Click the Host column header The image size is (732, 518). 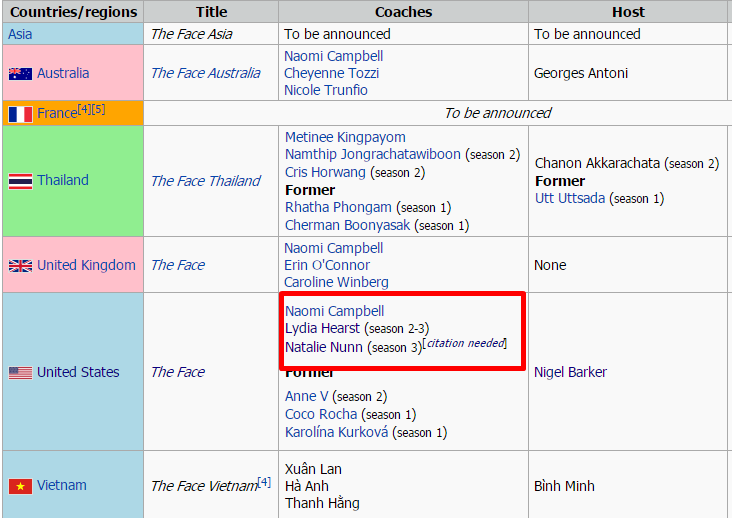click(628, 12)
